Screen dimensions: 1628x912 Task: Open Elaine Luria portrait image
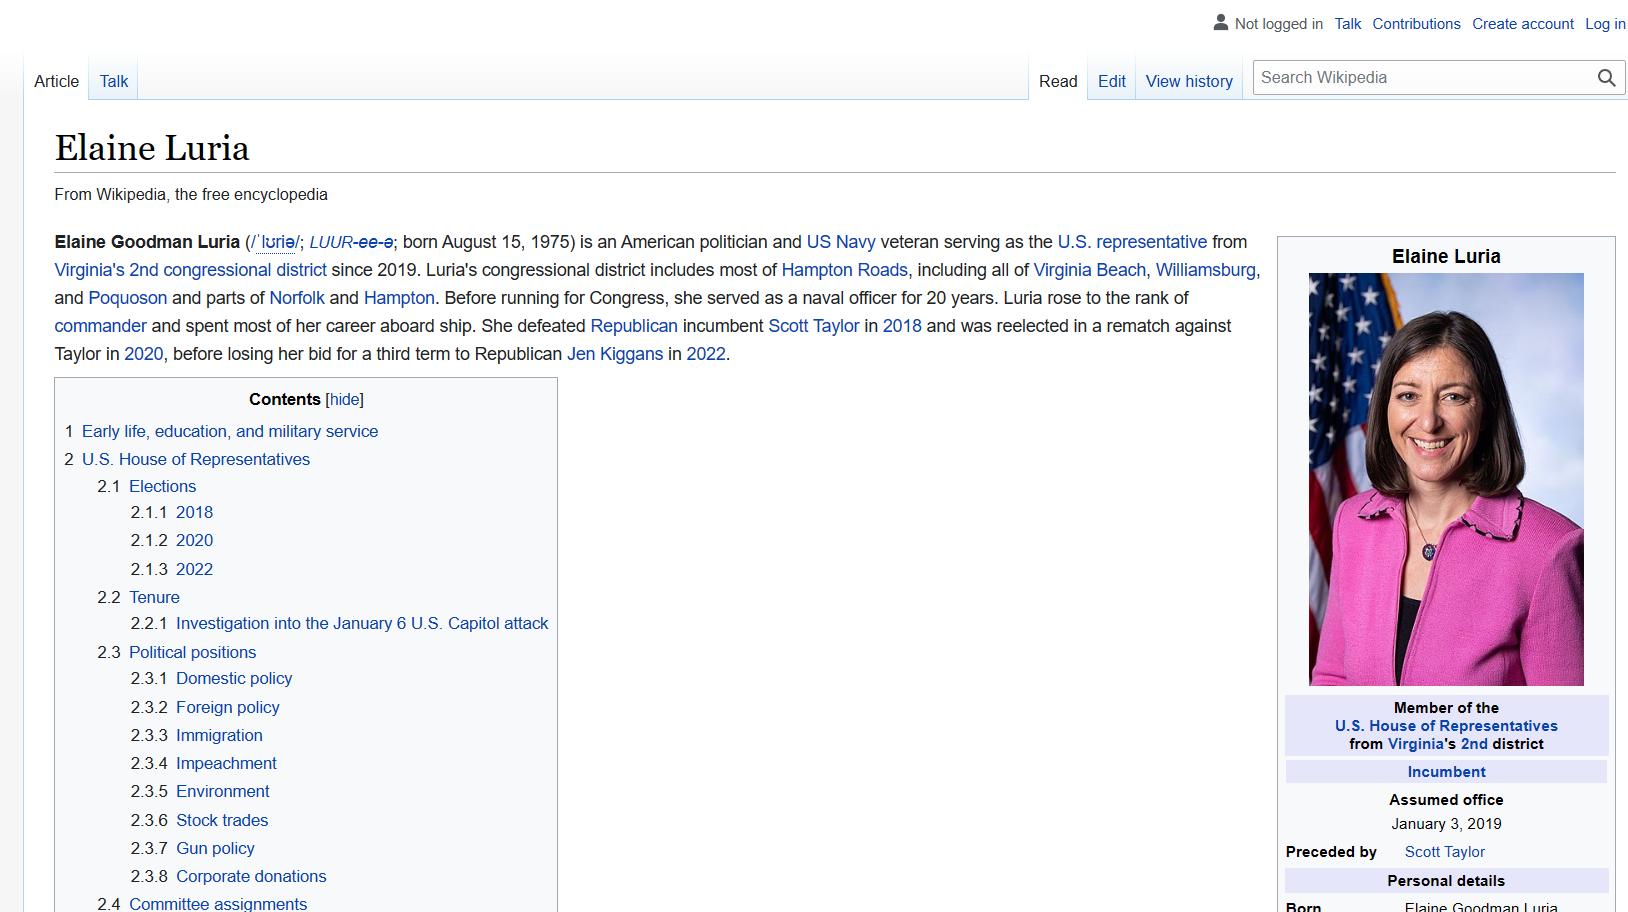pyautogui.click(x=1446, y=479)
